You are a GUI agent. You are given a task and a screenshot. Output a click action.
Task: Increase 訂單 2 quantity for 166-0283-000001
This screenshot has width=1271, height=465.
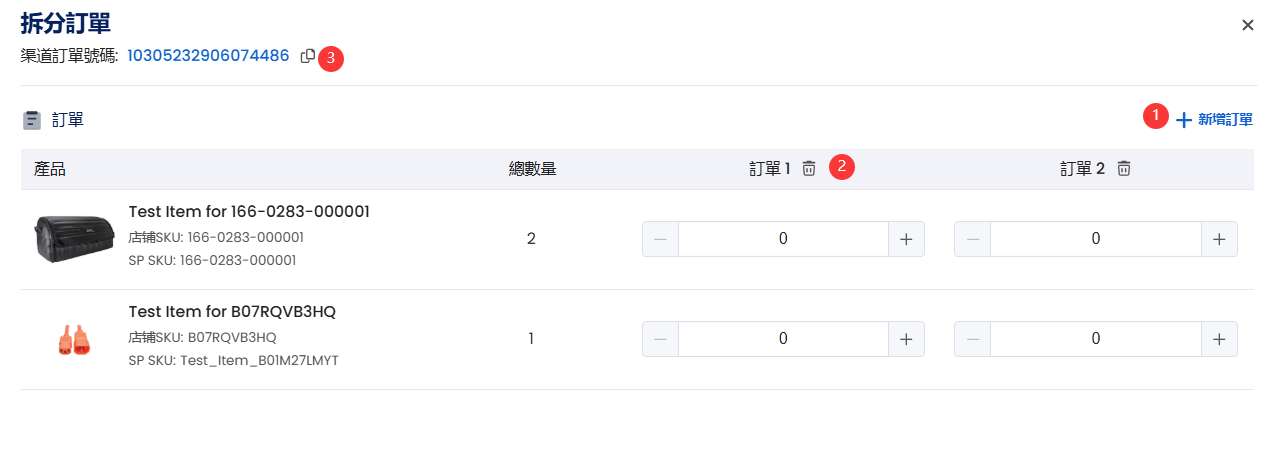click(x=1219, y=239)
